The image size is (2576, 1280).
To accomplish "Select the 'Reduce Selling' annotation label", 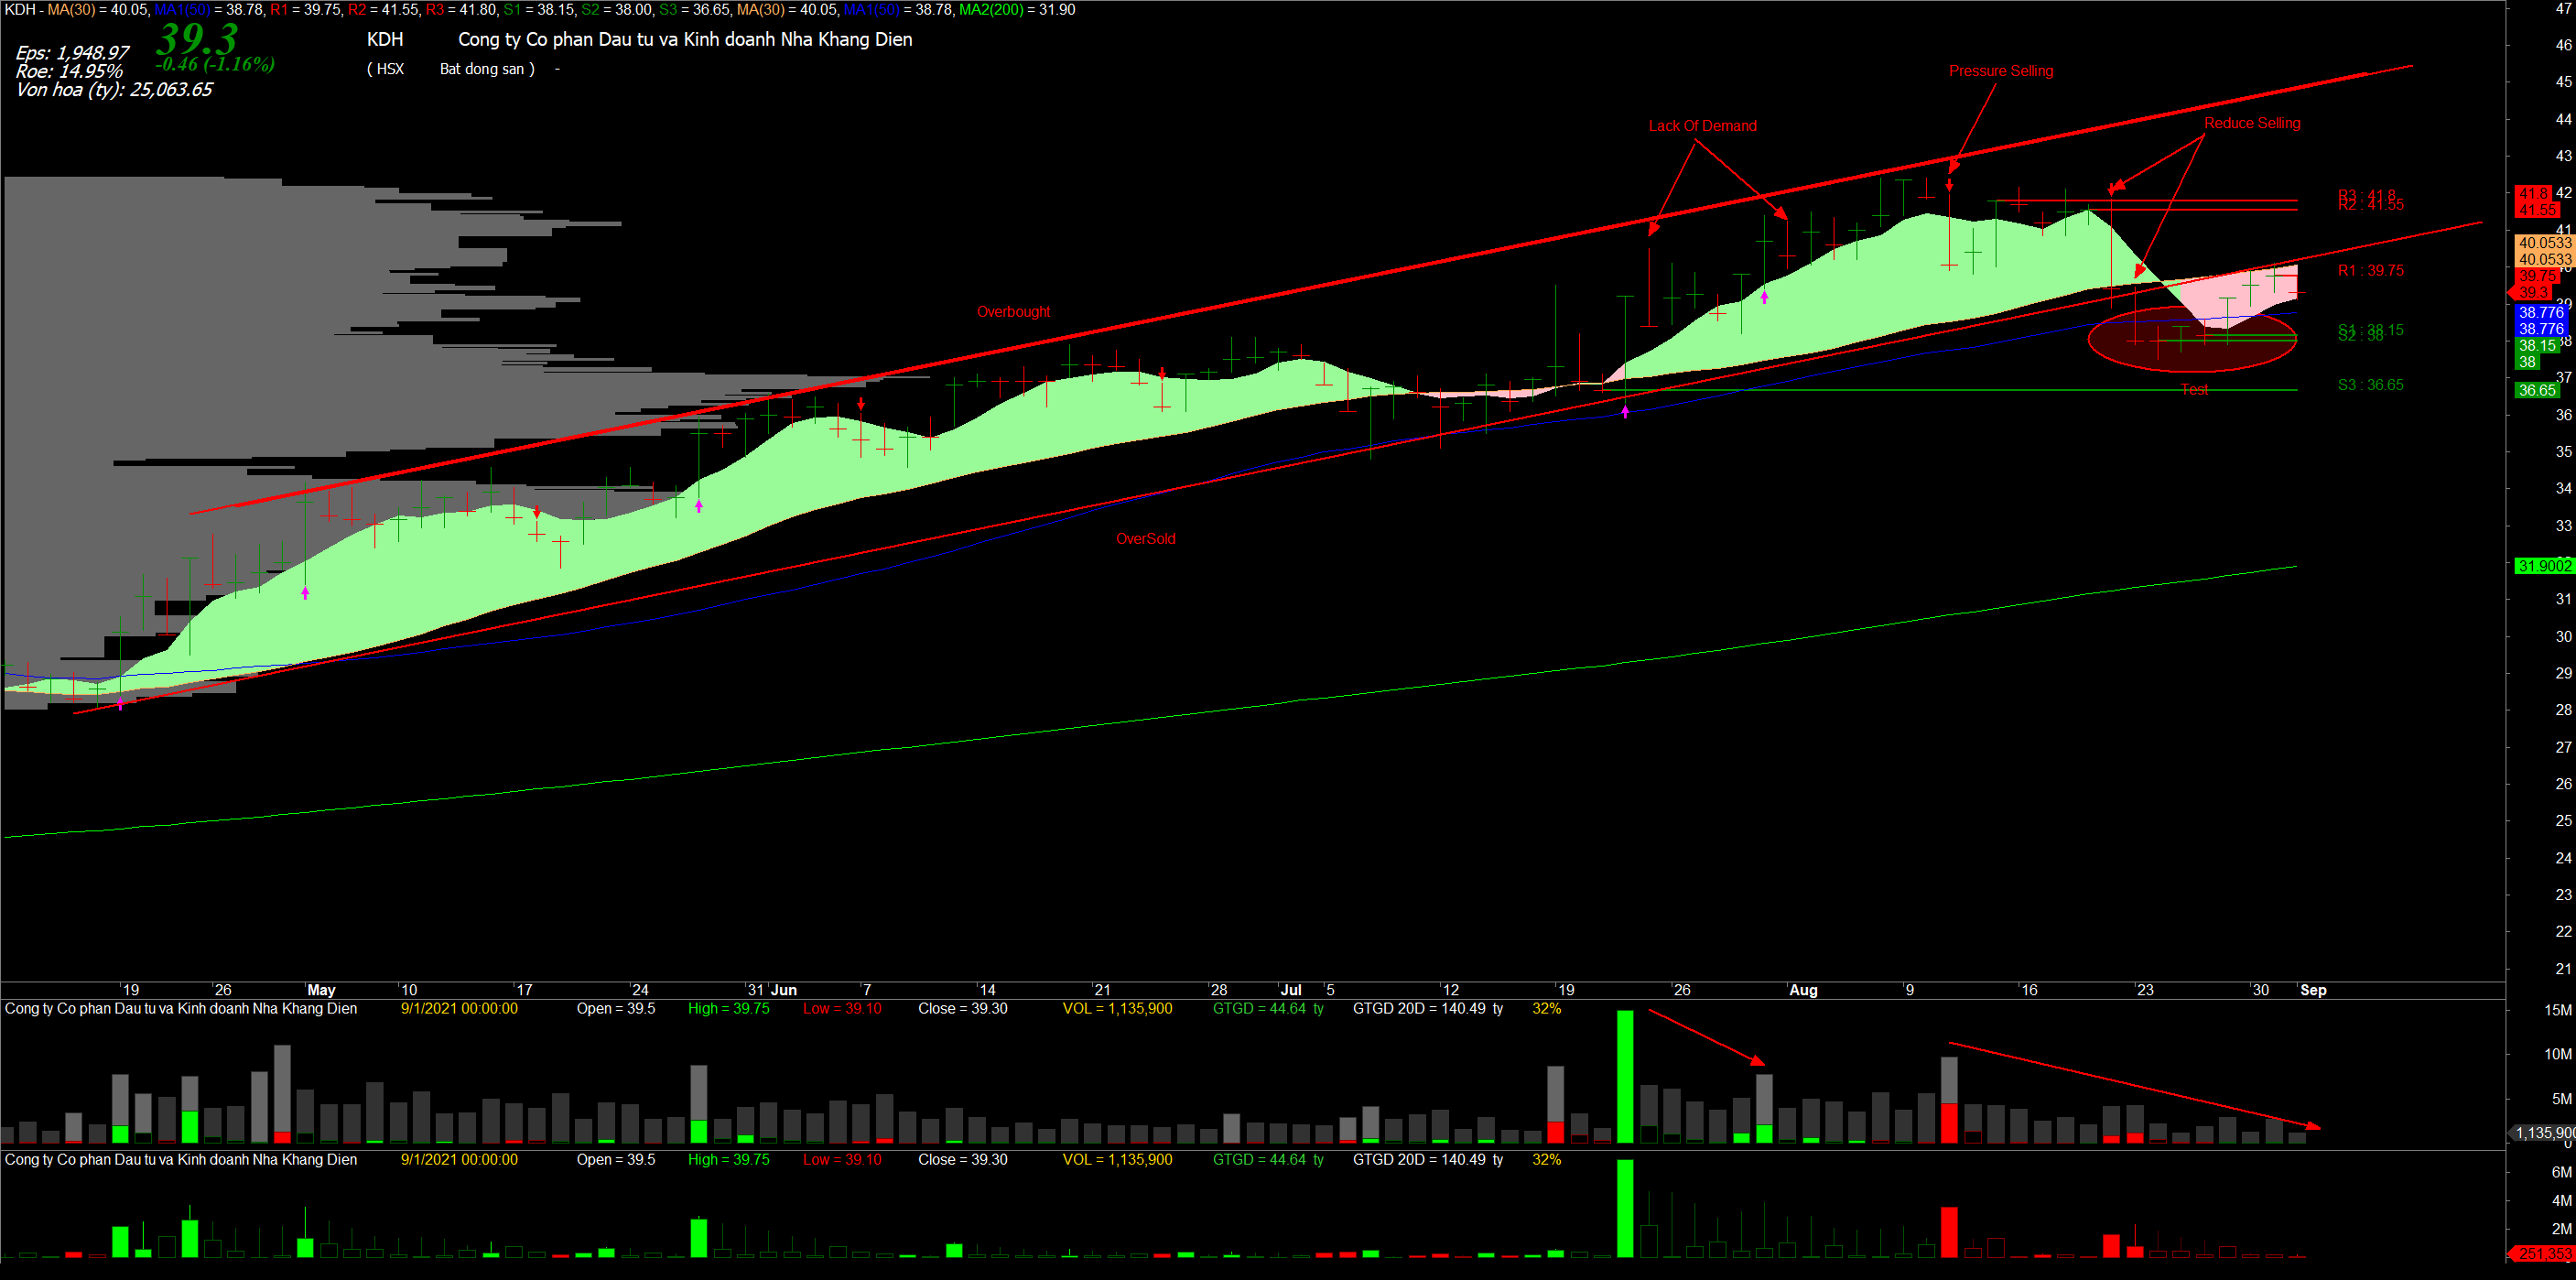I will (x=2251, y=123).
